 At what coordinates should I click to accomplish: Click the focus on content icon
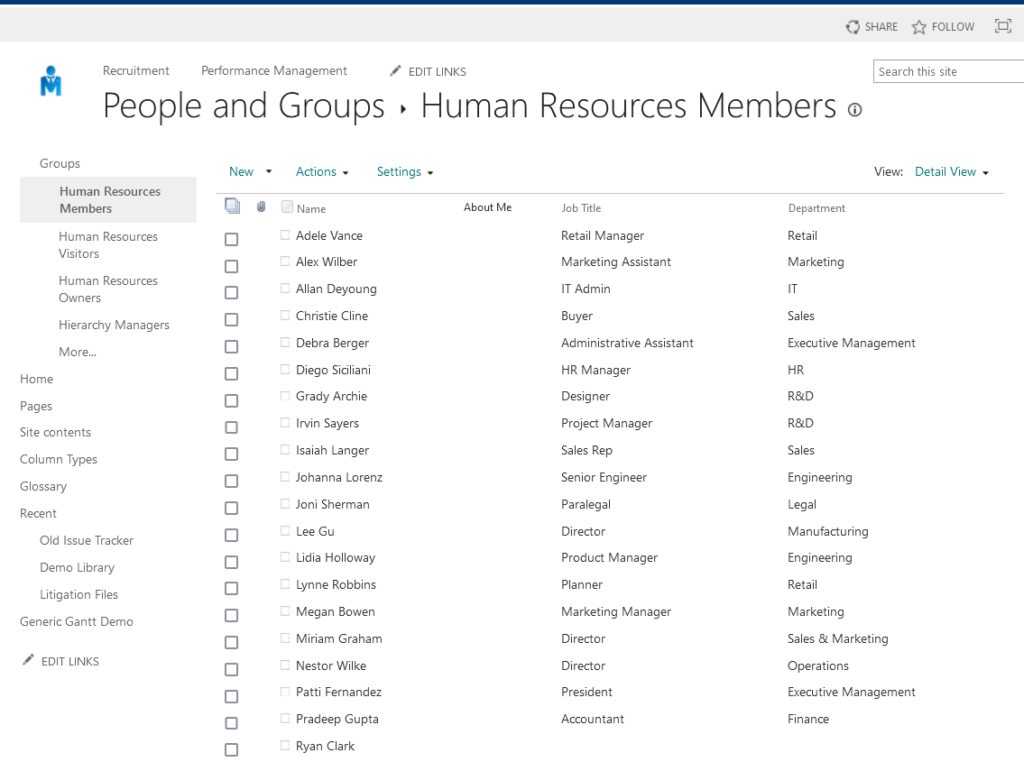pyautogui.click(x=1002, y=26)
